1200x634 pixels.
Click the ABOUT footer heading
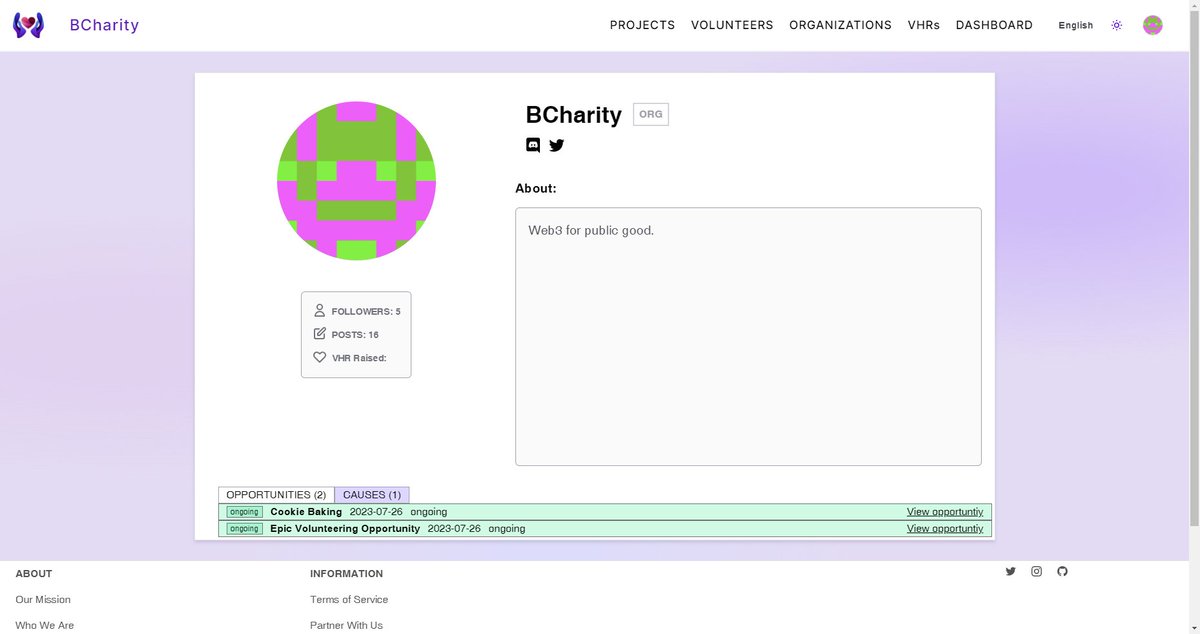point(34,574)
